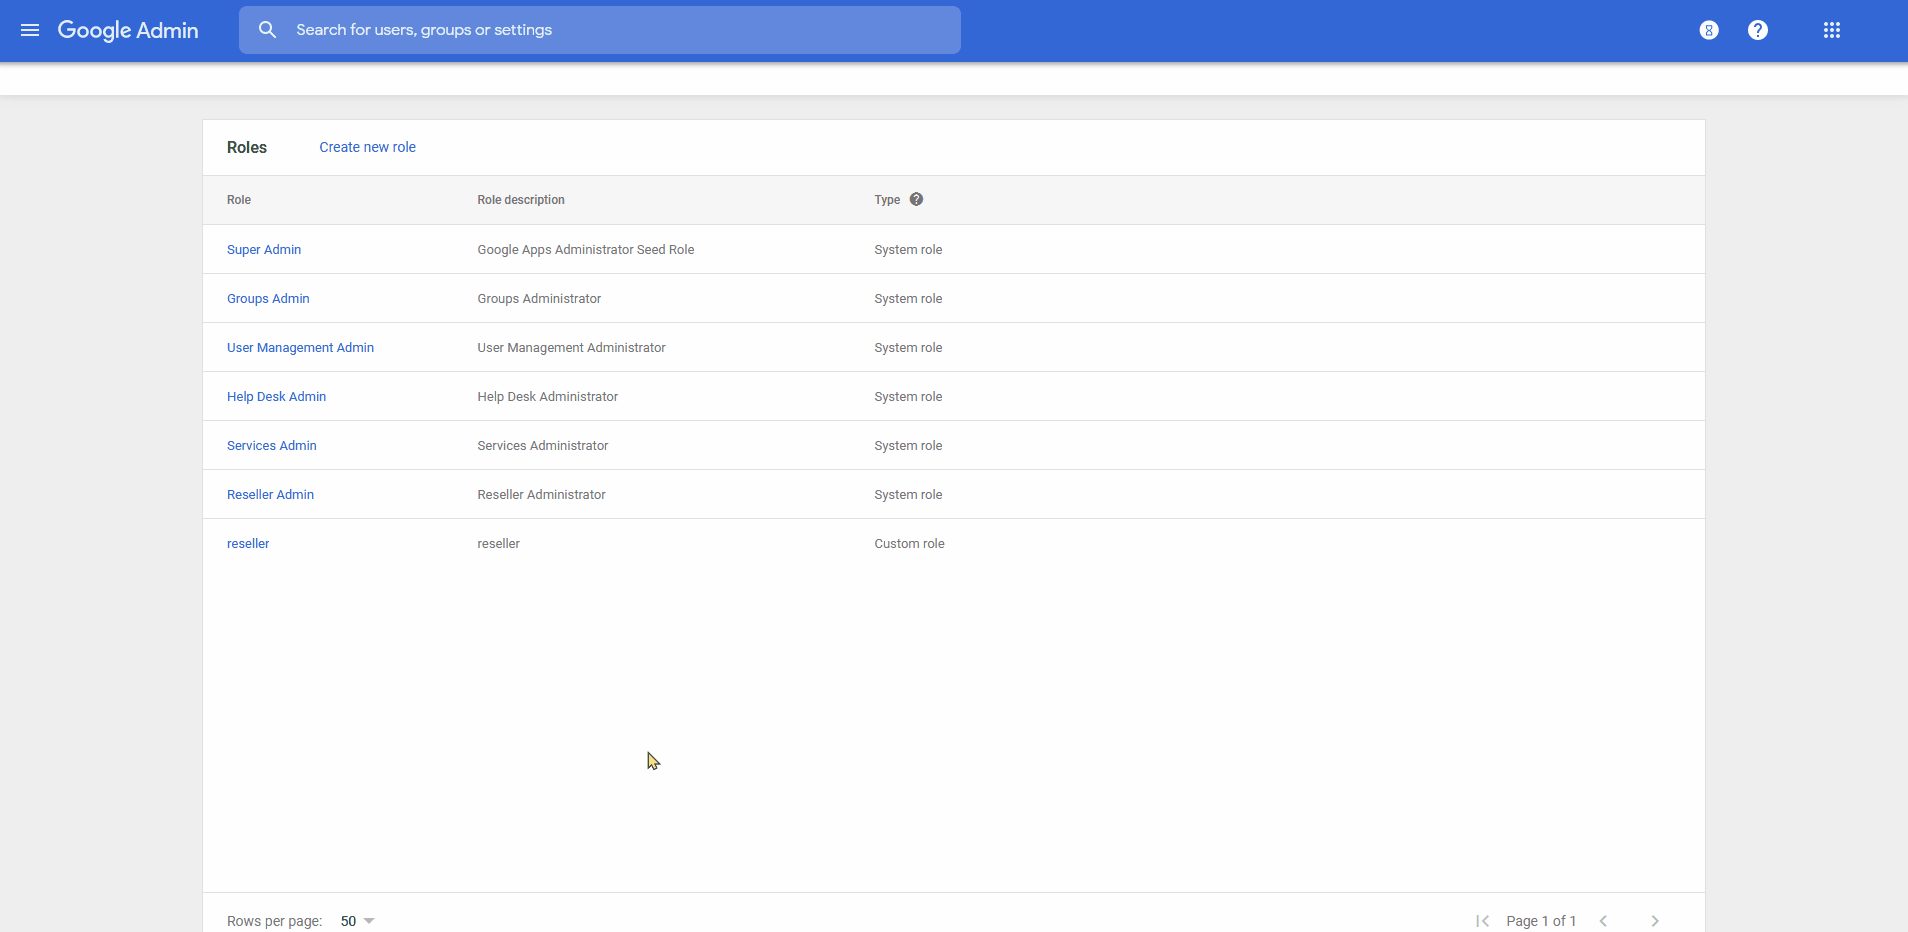The image size is (1908, 932).
Task: Focus the users, groups or settings search field
Action: 600,30
